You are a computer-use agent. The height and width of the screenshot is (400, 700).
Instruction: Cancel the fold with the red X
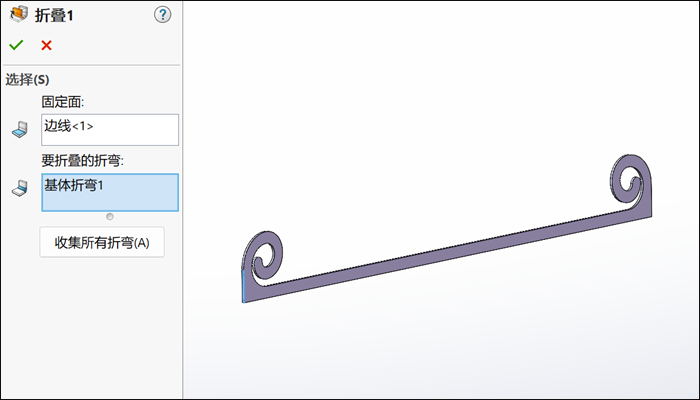click(x=46, y=45)
